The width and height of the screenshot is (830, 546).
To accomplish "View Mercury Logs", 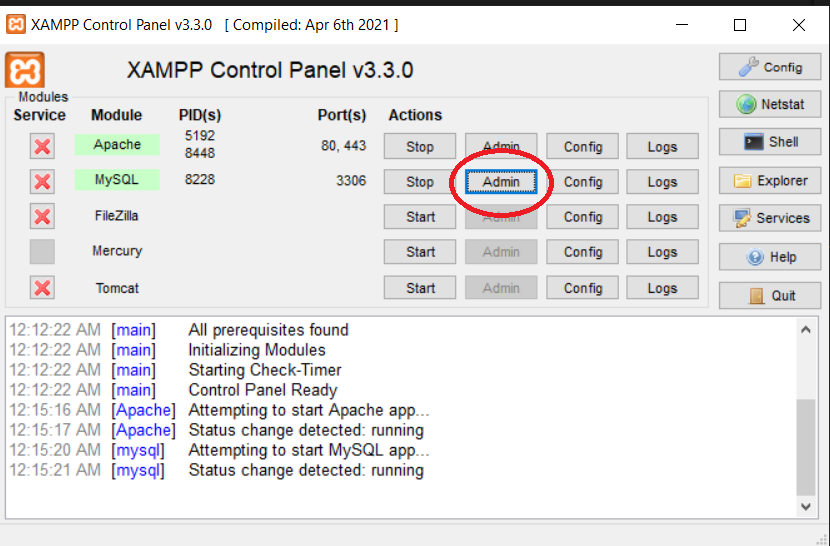I will (662, 252).
